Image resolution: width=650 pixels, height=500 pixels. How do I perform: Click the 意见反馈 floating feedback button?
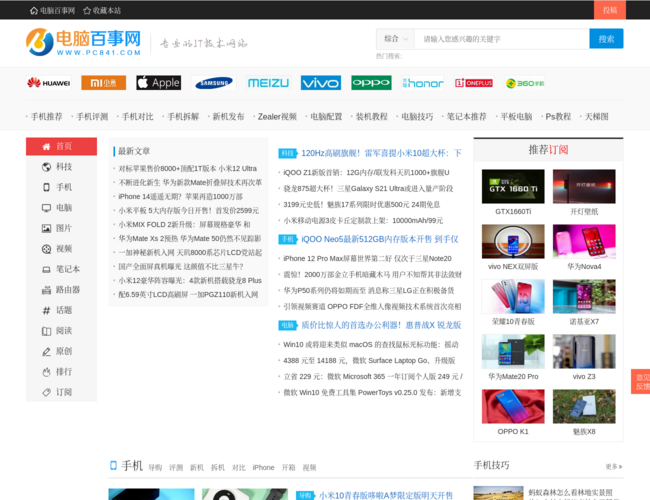pyautogui.click(x=641, y=381)
